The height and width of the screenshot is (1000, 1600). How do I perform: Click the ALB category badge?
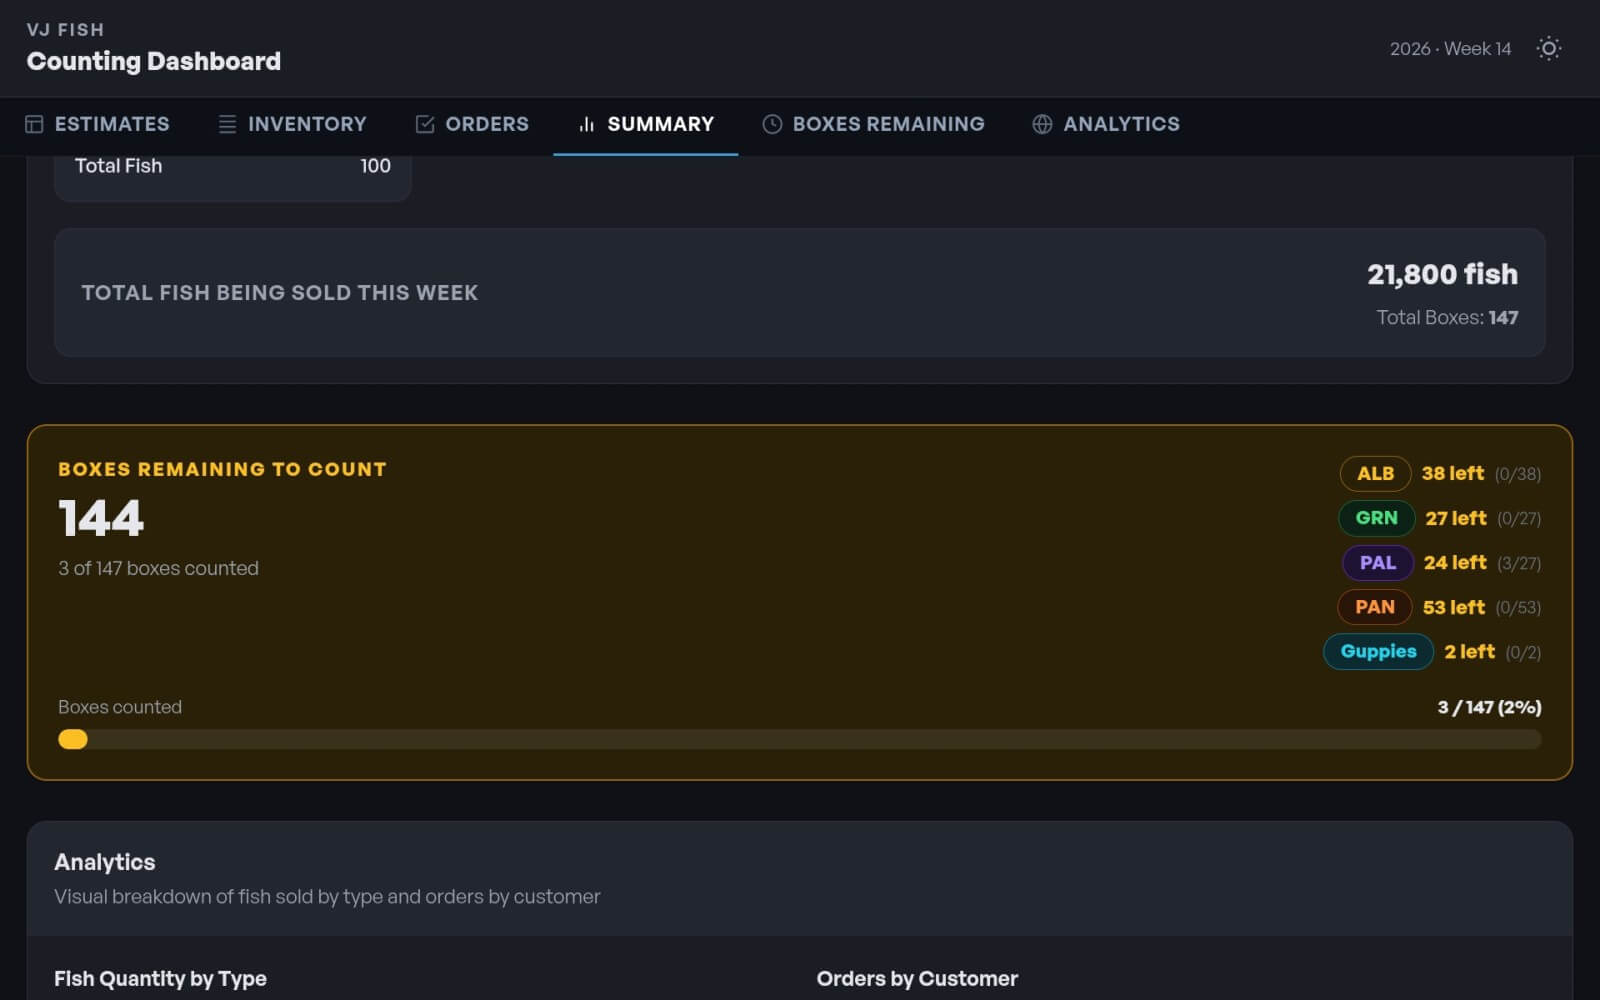click(x=1375, y=474)
